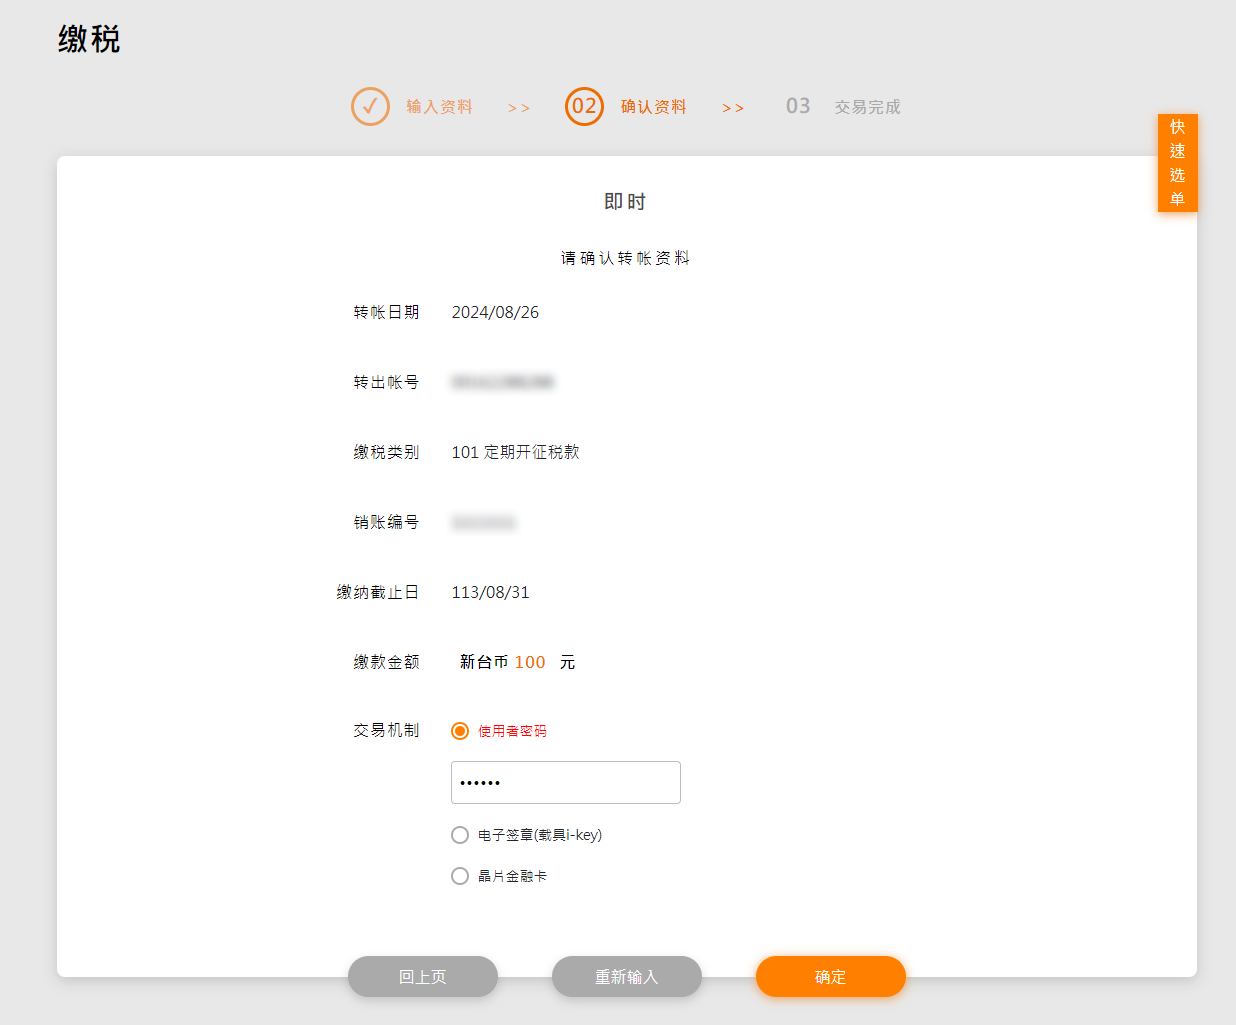
Task: Click the transfer date 2024/08/26
Action: (495, 312)
